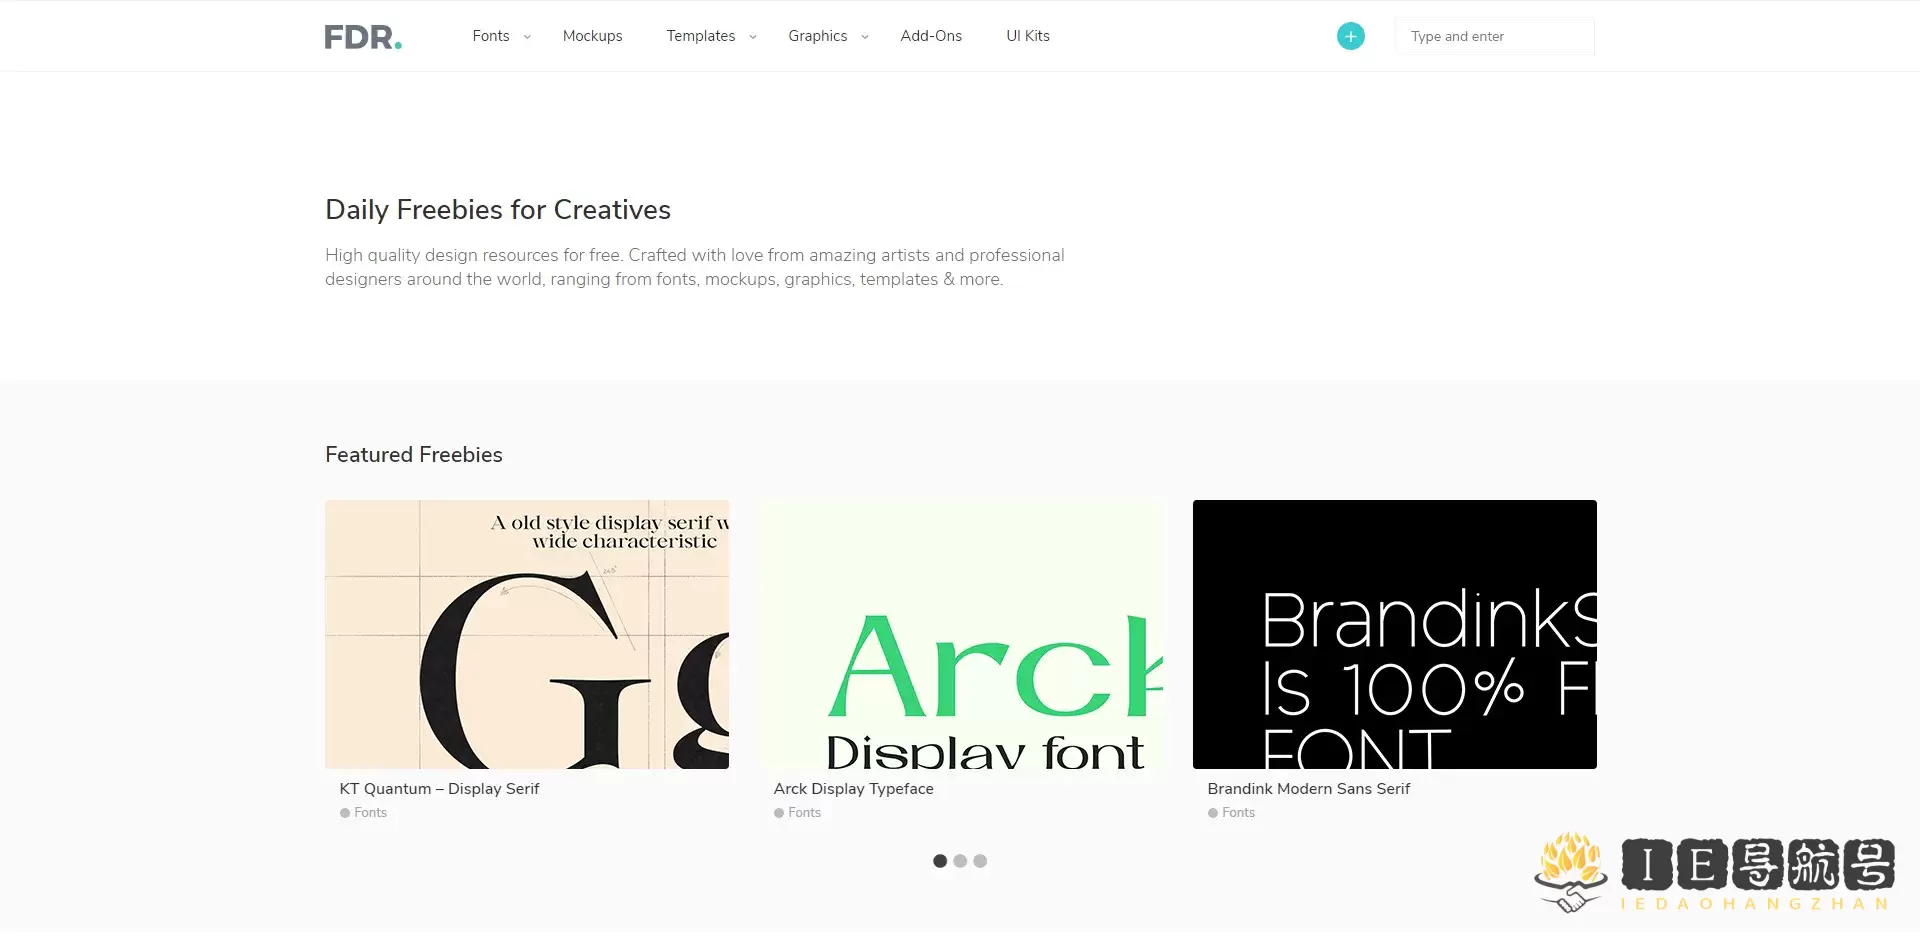This screenshot has width=1920, height=937.
Task: Visit the UI Kits section
Action: click(x=1027, y=36)
